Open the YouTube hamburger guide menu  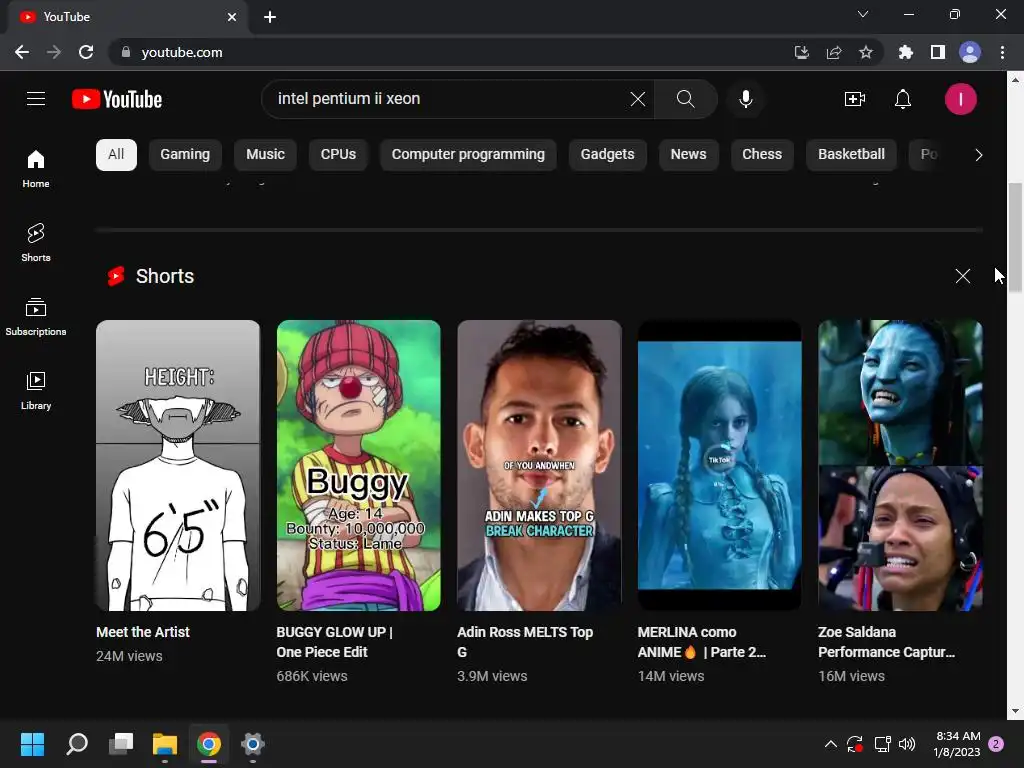click(36, 99)
